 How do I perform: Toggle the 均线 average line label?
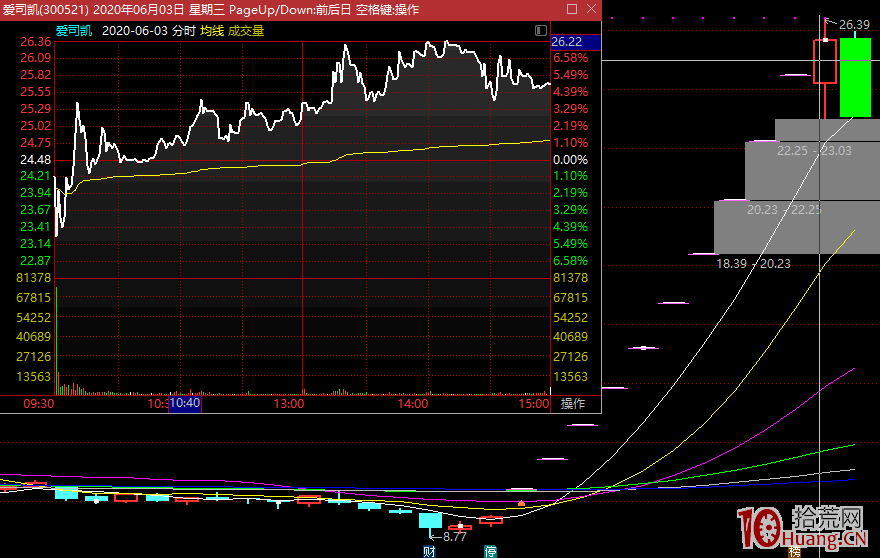click(211, 31)
